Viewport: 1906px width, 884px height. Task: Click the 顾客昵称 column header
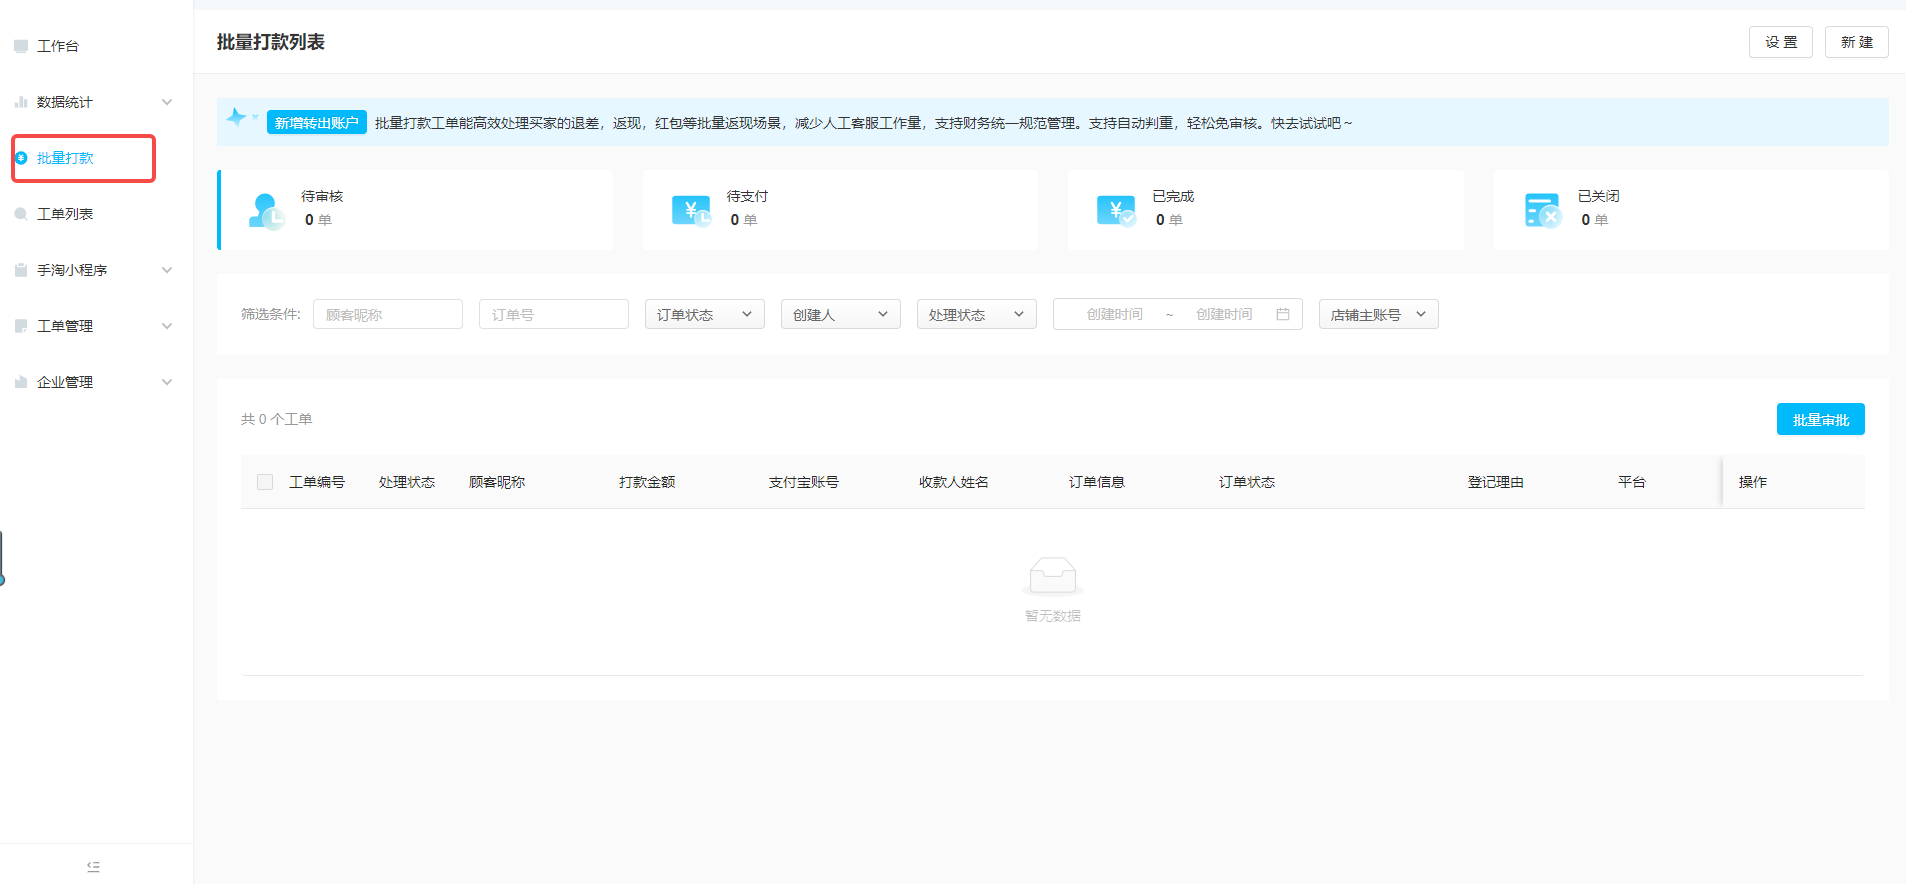click(497, 482)
